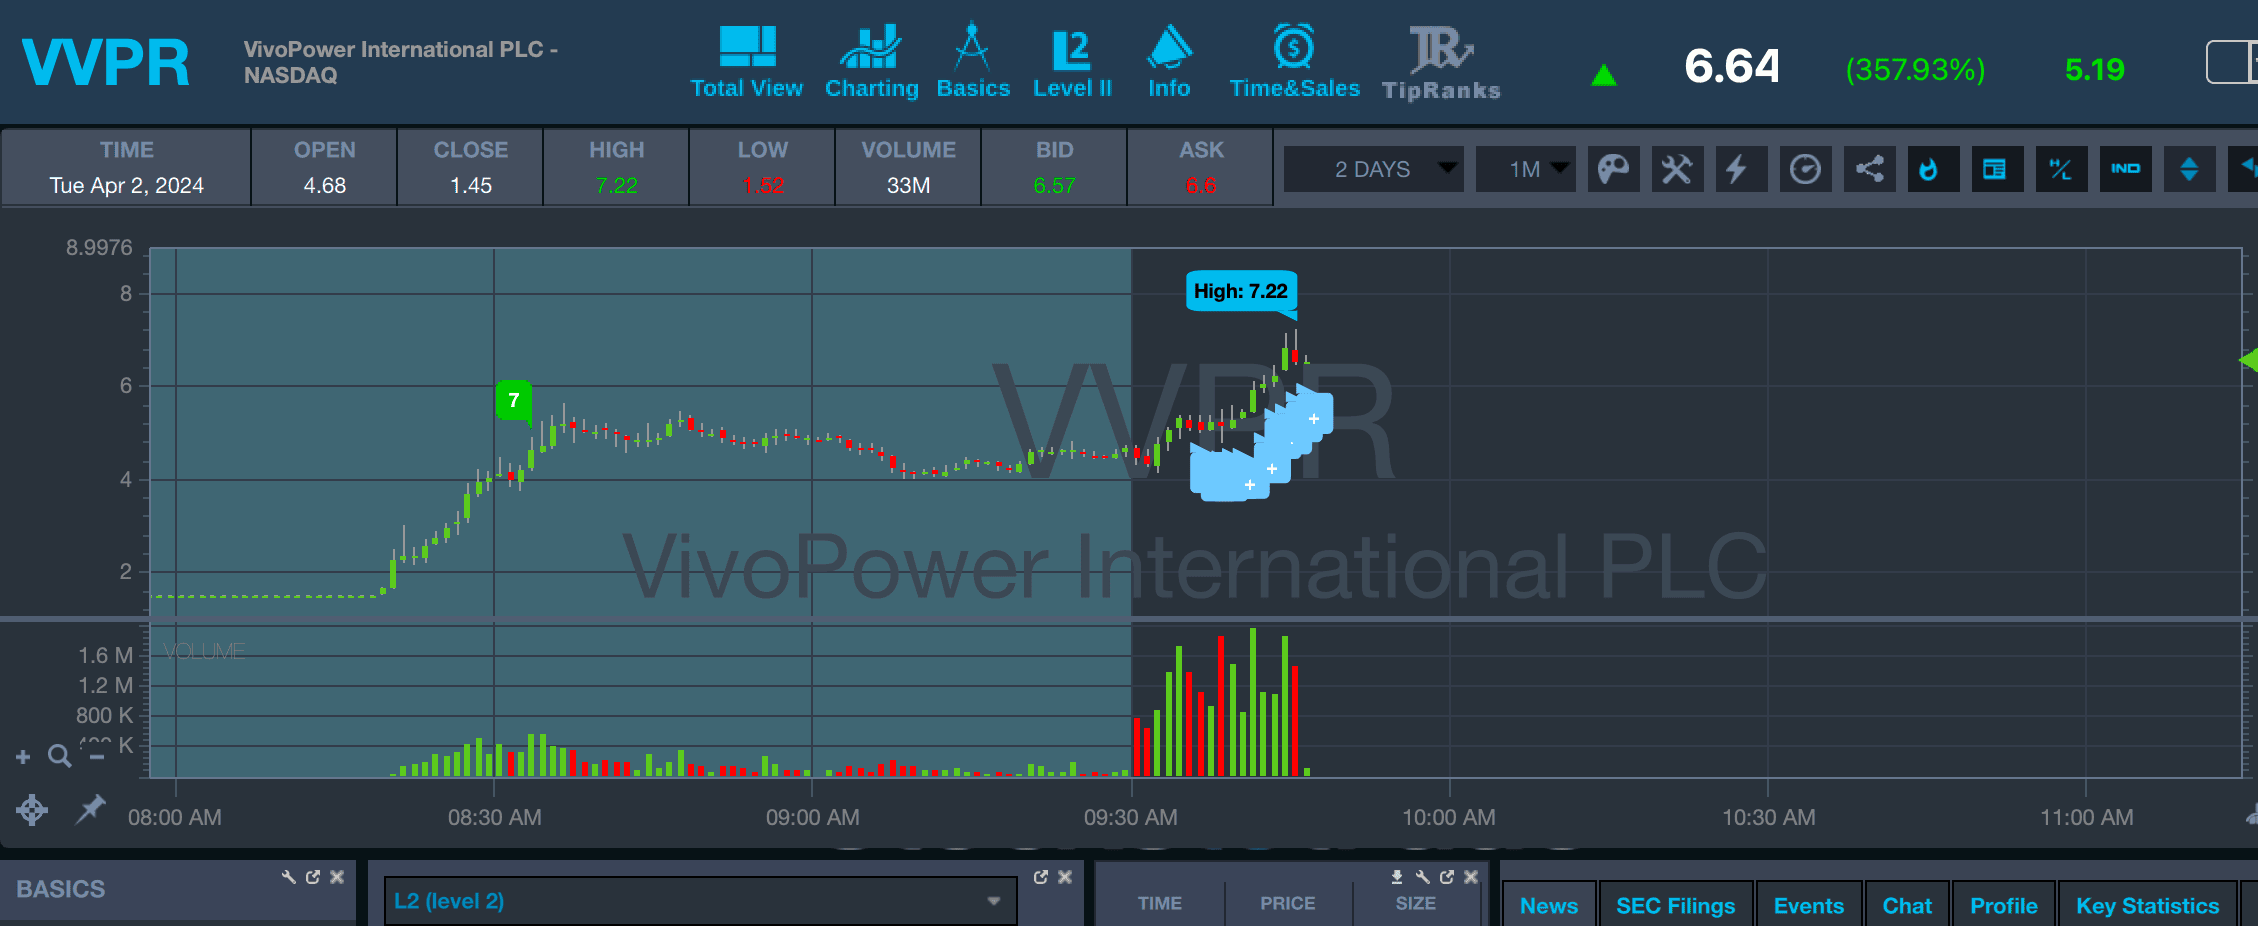Image resolution: width=2258 pixels, height=926 pixels.
Task: Toggle the flame hot-activity chart button
Action: point(1933,169)
